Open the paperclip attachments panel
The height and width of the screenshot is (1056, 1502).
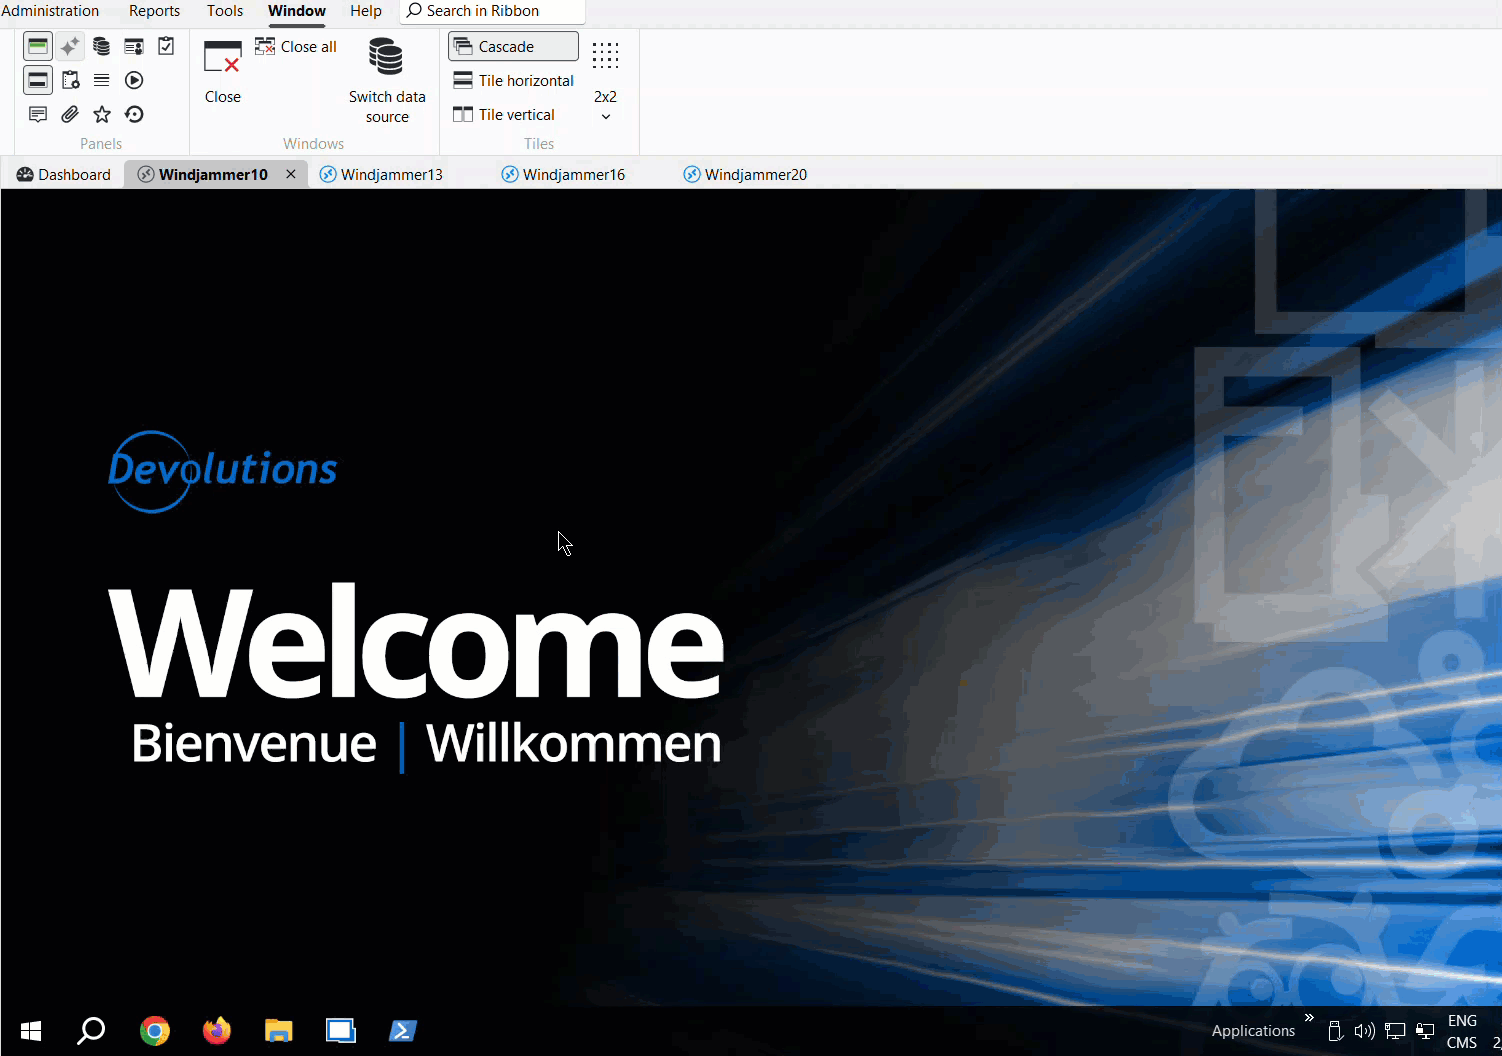pos(70,114)
